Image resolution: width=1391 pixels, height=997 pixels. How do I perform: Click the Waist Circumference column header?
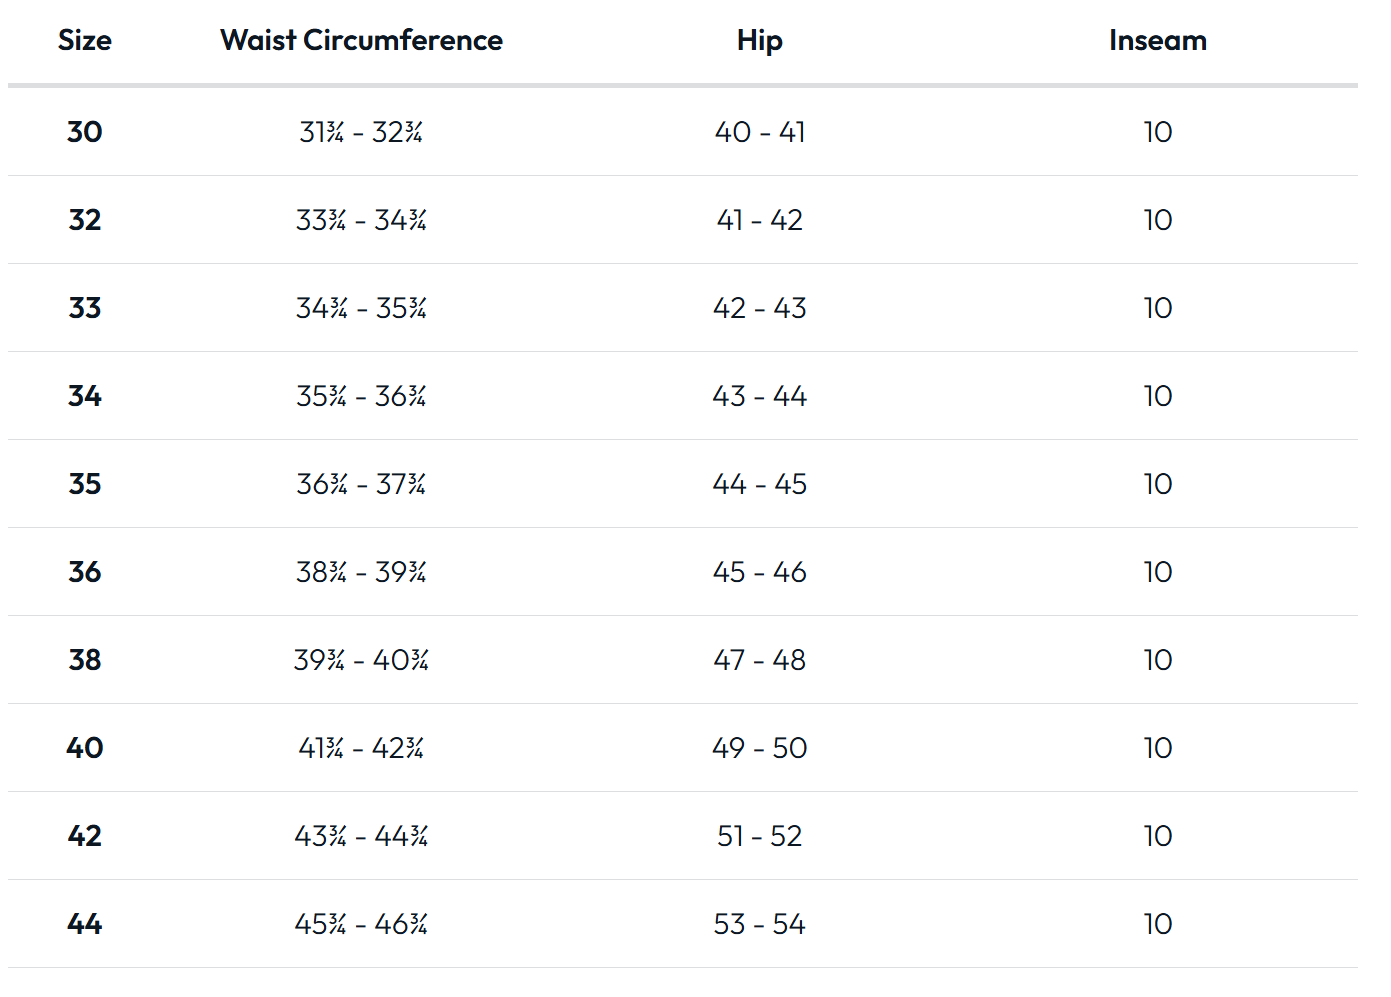click(361, 40)
